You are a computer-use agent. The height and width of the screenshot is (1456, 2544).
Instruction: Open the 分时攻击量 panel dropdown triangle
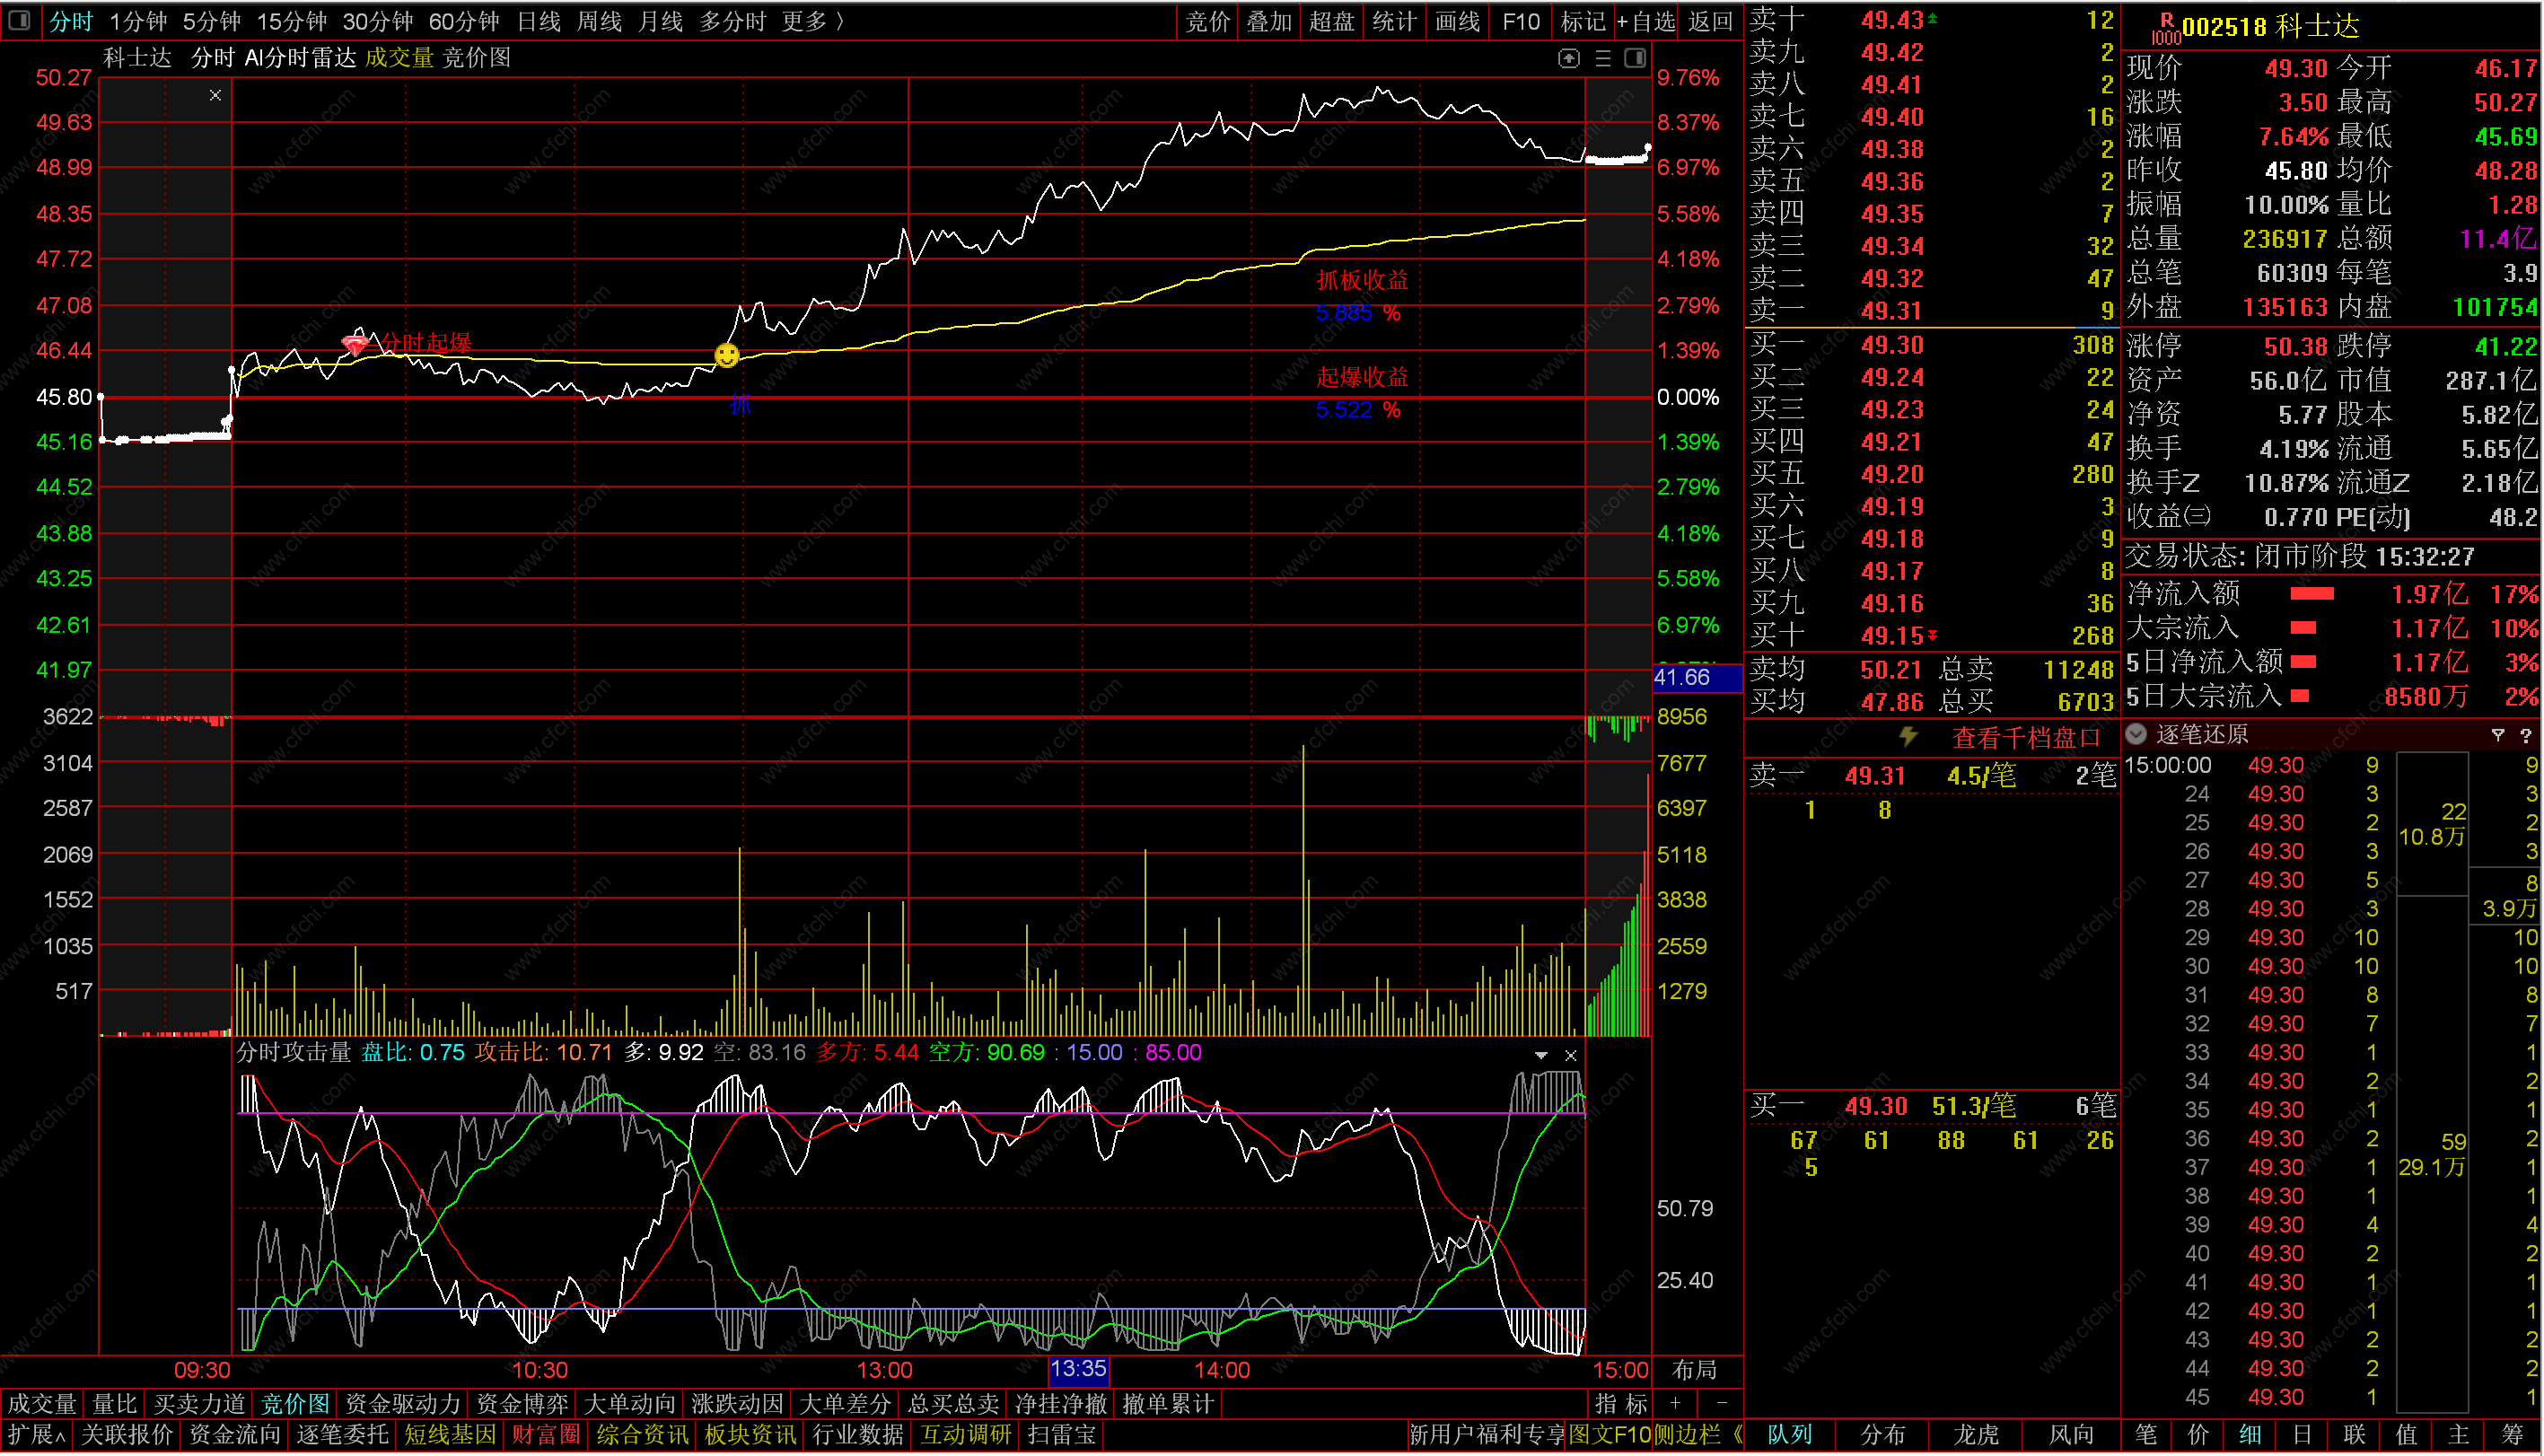1541,1055
